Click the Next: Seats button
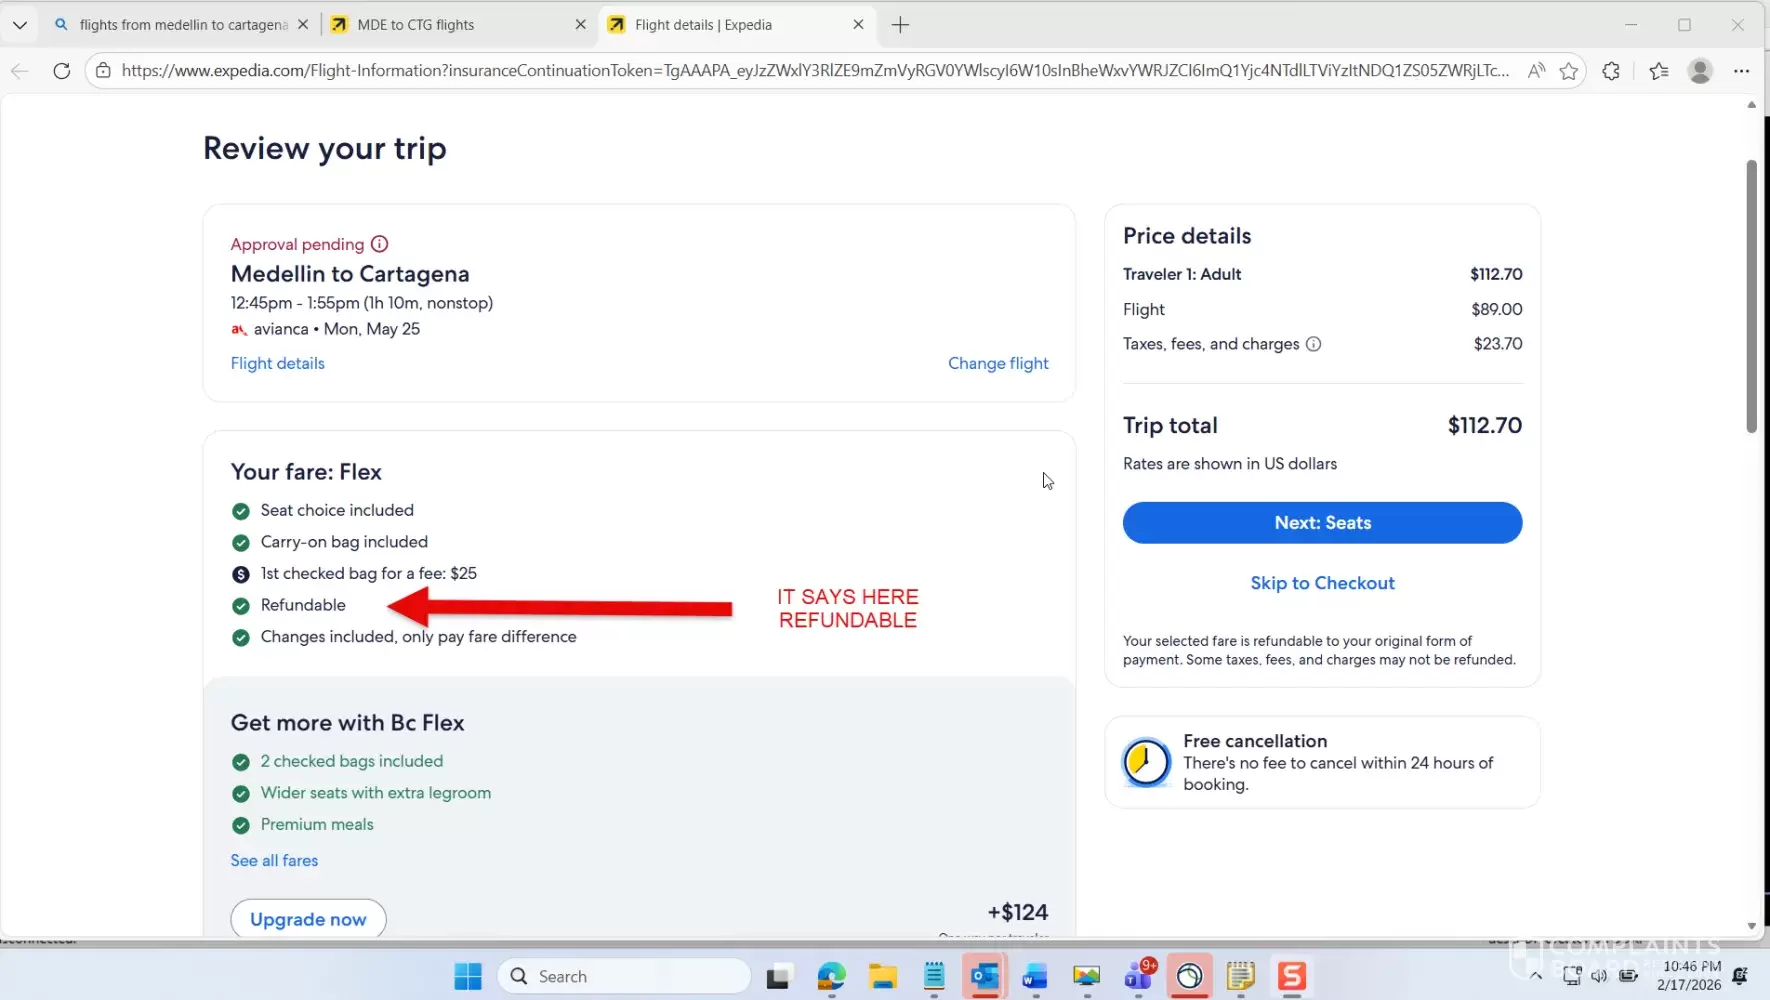The image size is (1770, 1000). pyautogui.click(x=1321, y=523)
